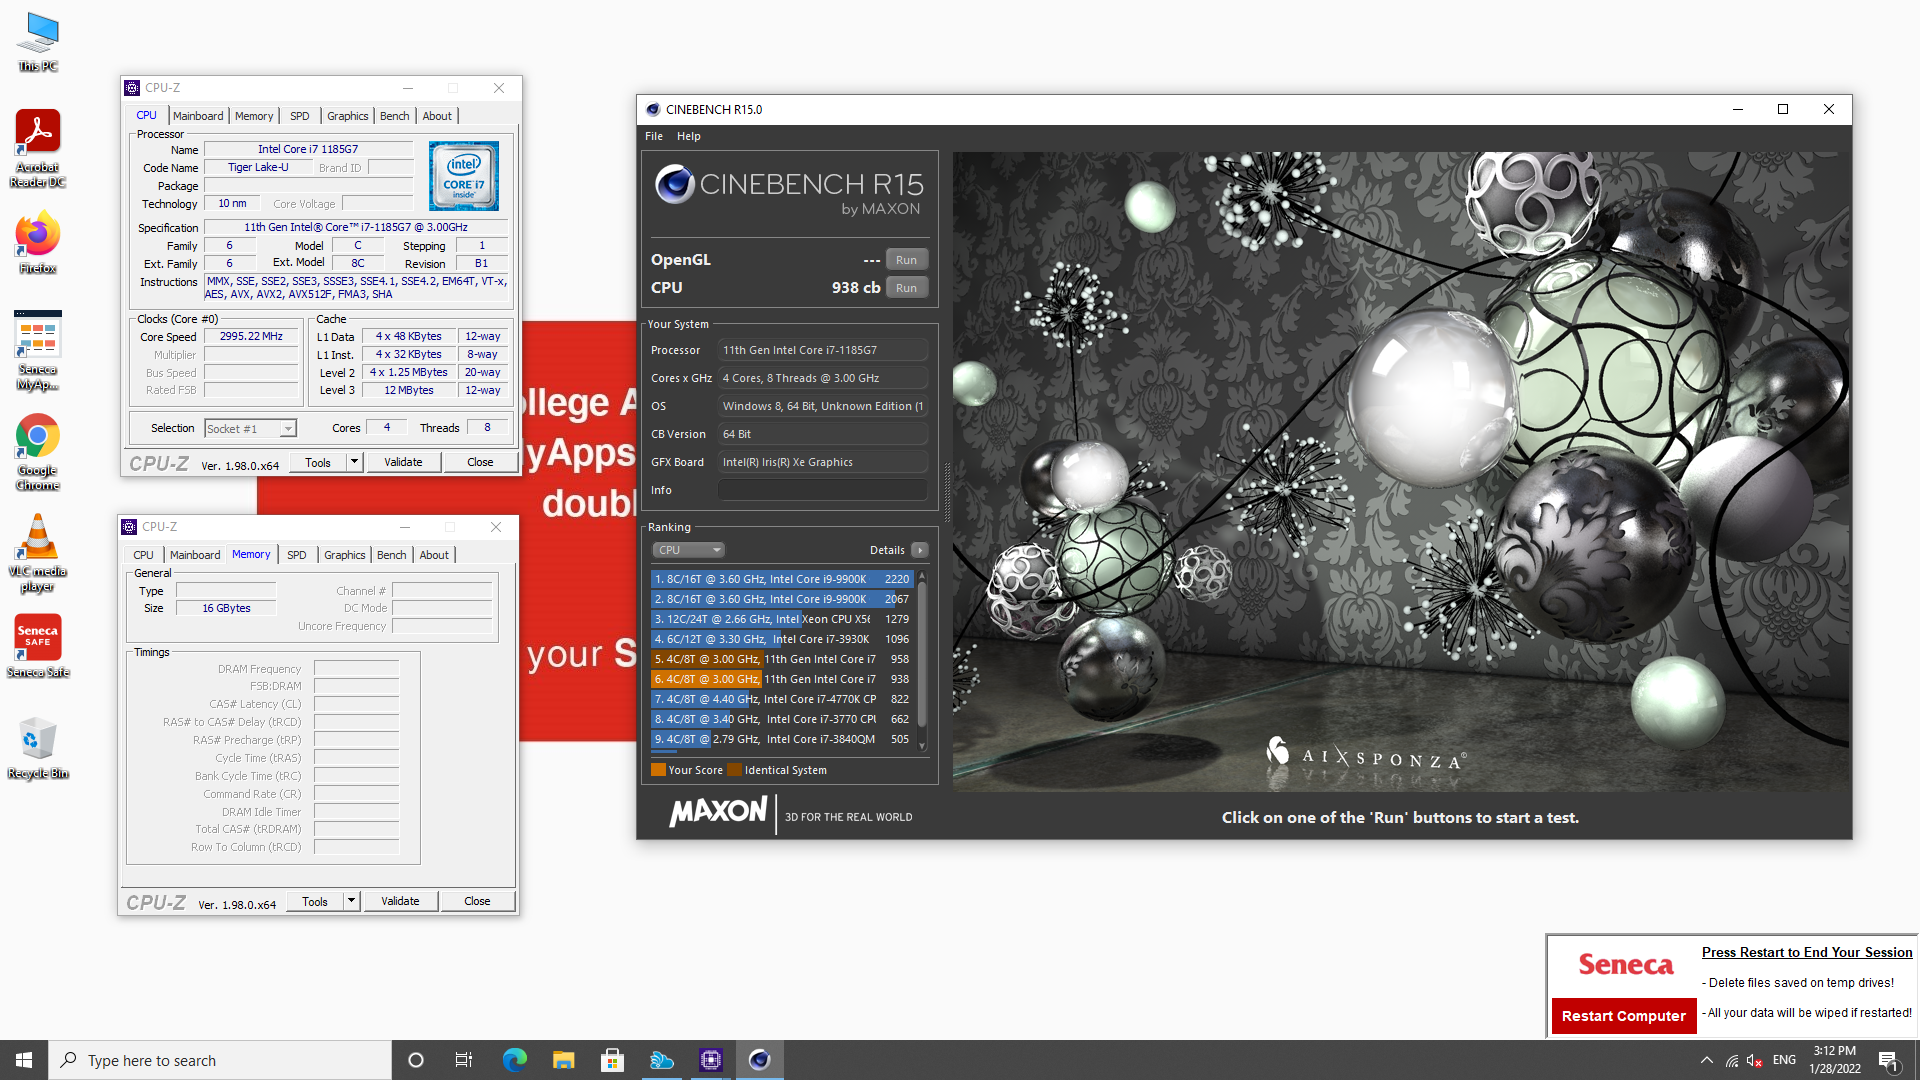Open About tab in upper CPU-Z
The width and height of the screenshot is (1920, 1080).
[437, 116]
